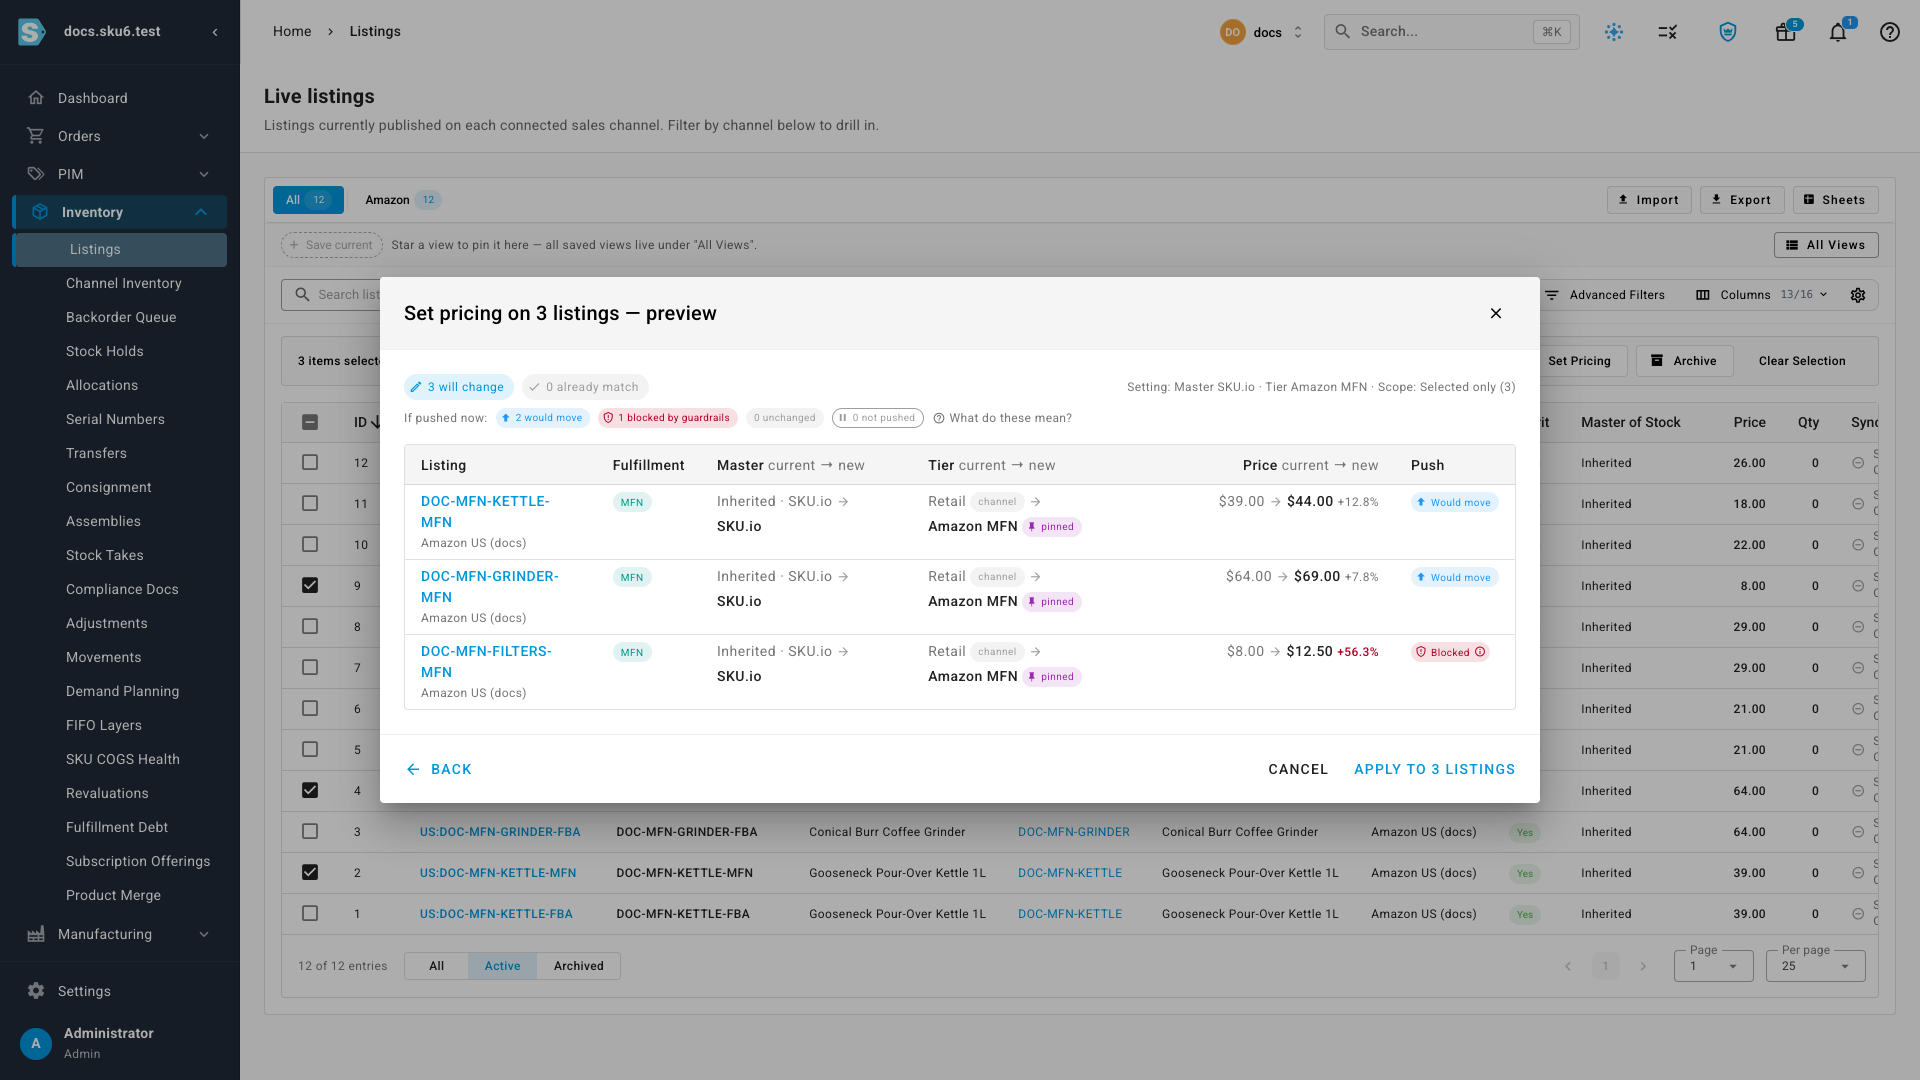Click the search magnifier icon in header
The height and width of the screenshot is (1080, 1920).
click(x=1343, y=32)
